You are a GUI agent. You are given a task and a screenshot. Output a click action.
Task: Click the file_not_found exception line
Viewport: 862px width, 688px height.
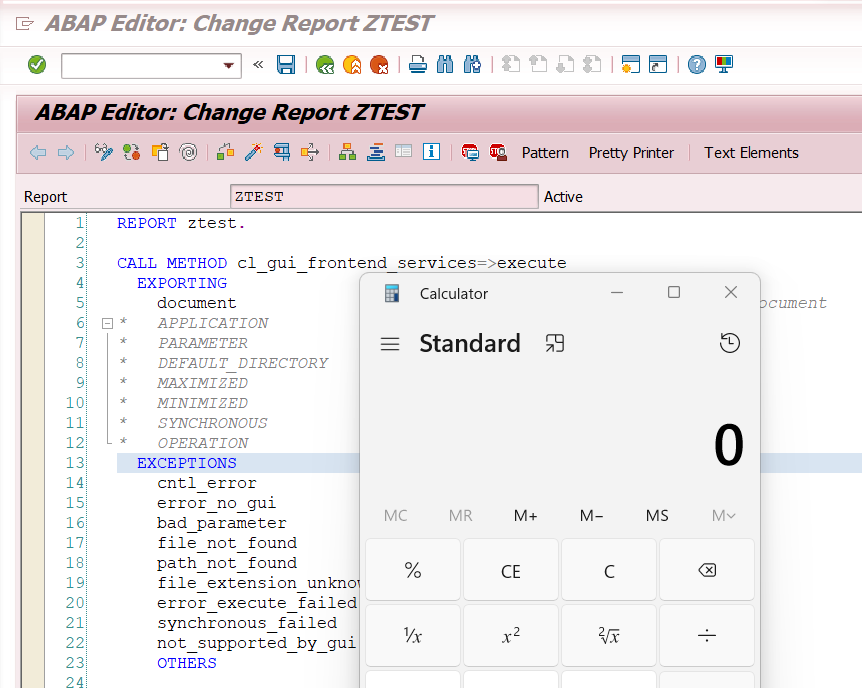[227, 543]
